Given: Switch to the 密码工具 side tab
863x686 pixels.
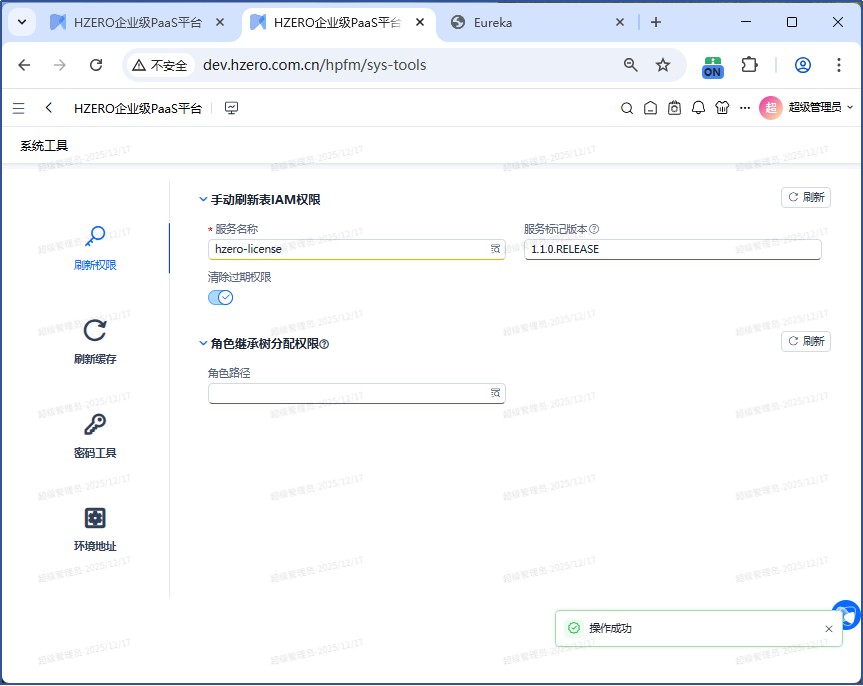Looking at the screenshot, I should click(95, 435).
